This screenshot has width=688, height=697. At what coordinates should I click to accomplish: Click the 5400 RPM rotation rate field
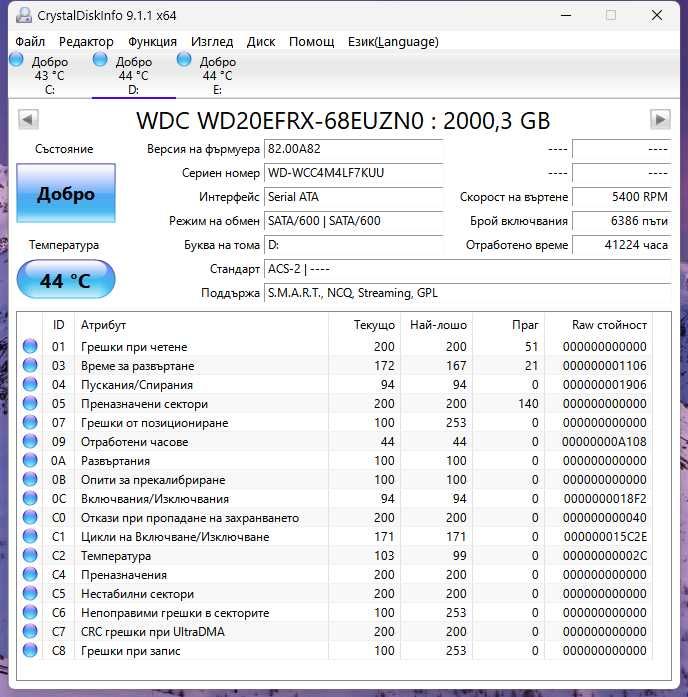click(x=622, y=197)
